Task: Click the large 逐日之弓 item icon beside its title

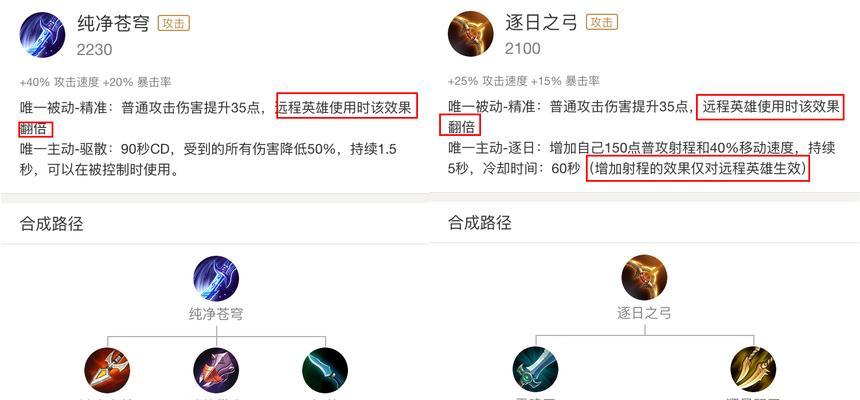Action: (471, 33)
